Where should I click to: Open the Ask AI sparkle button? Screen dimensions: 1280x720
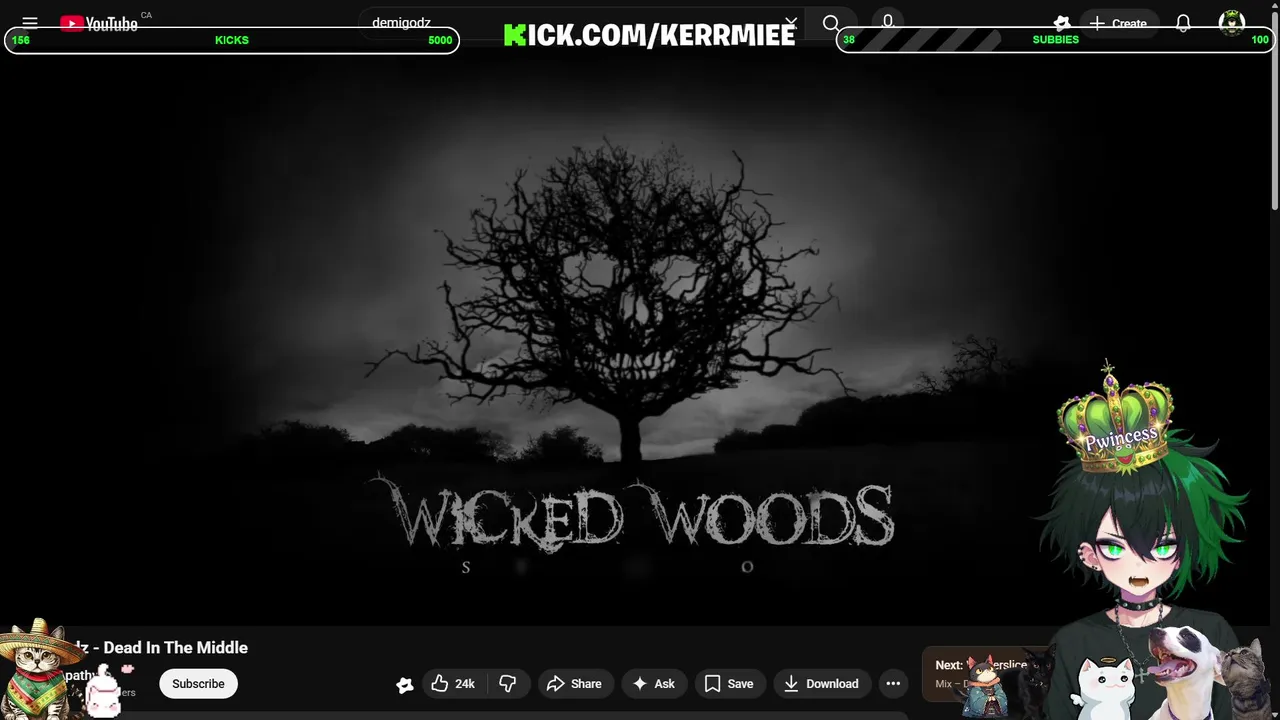pos(653,684)
